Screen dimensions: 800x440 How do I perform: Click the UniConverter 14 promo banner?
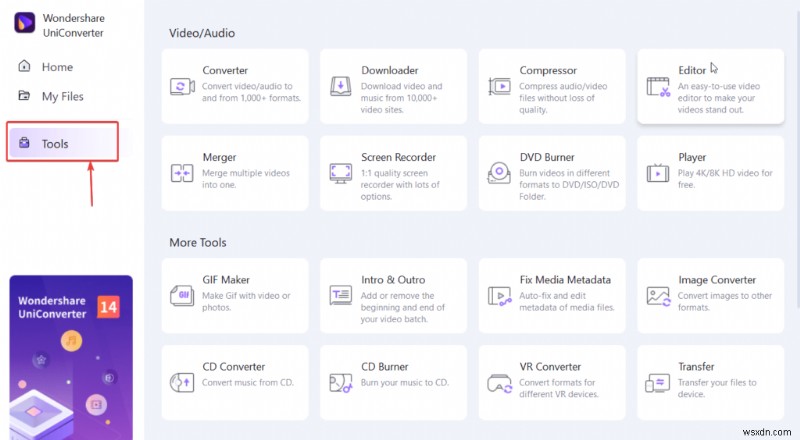point(70,357)
